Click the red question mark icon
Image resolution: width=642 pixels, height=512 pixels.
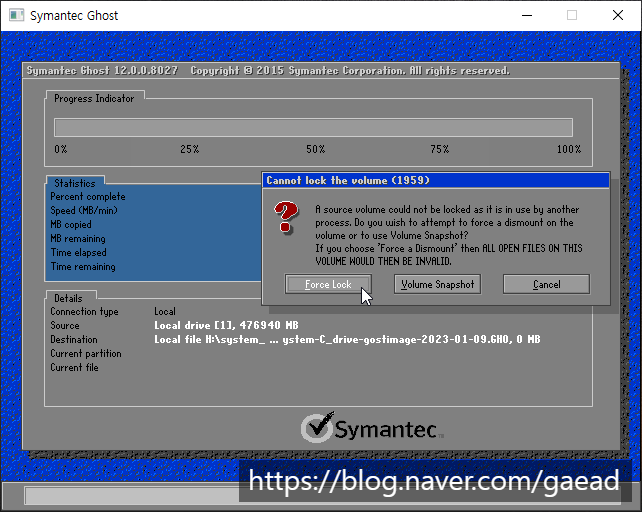287,215
